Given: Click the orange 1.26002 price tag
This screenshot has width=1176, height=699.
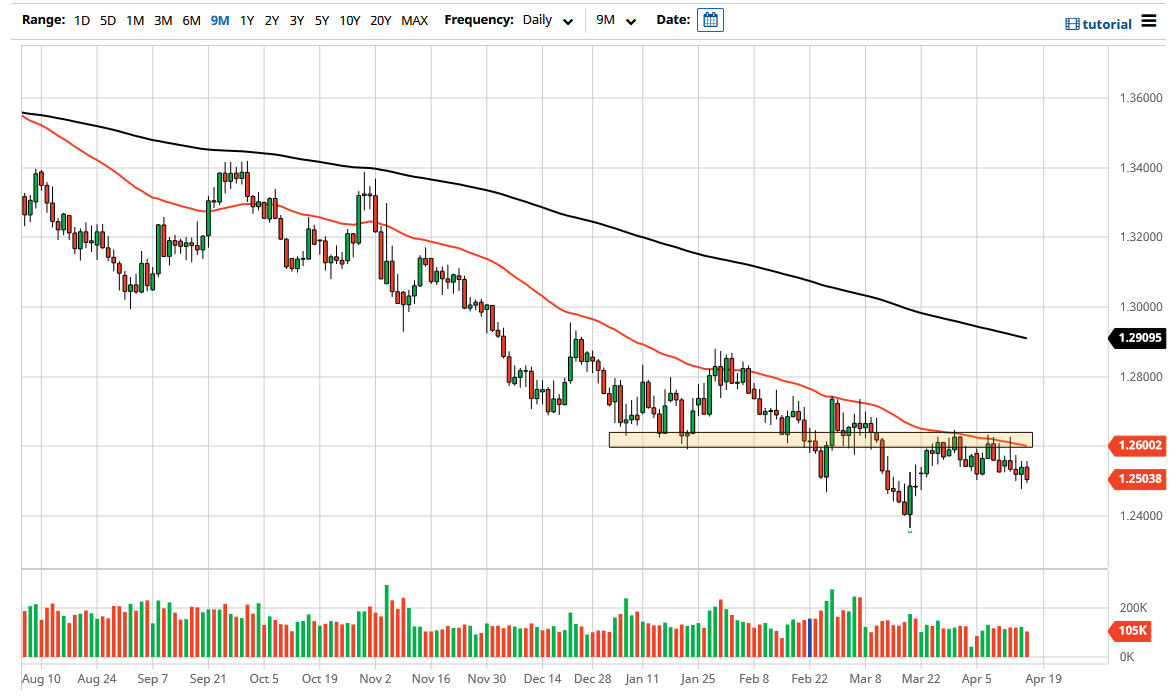Looking at the screenshot, I should pyautogui.click(x=1140, y=446).
